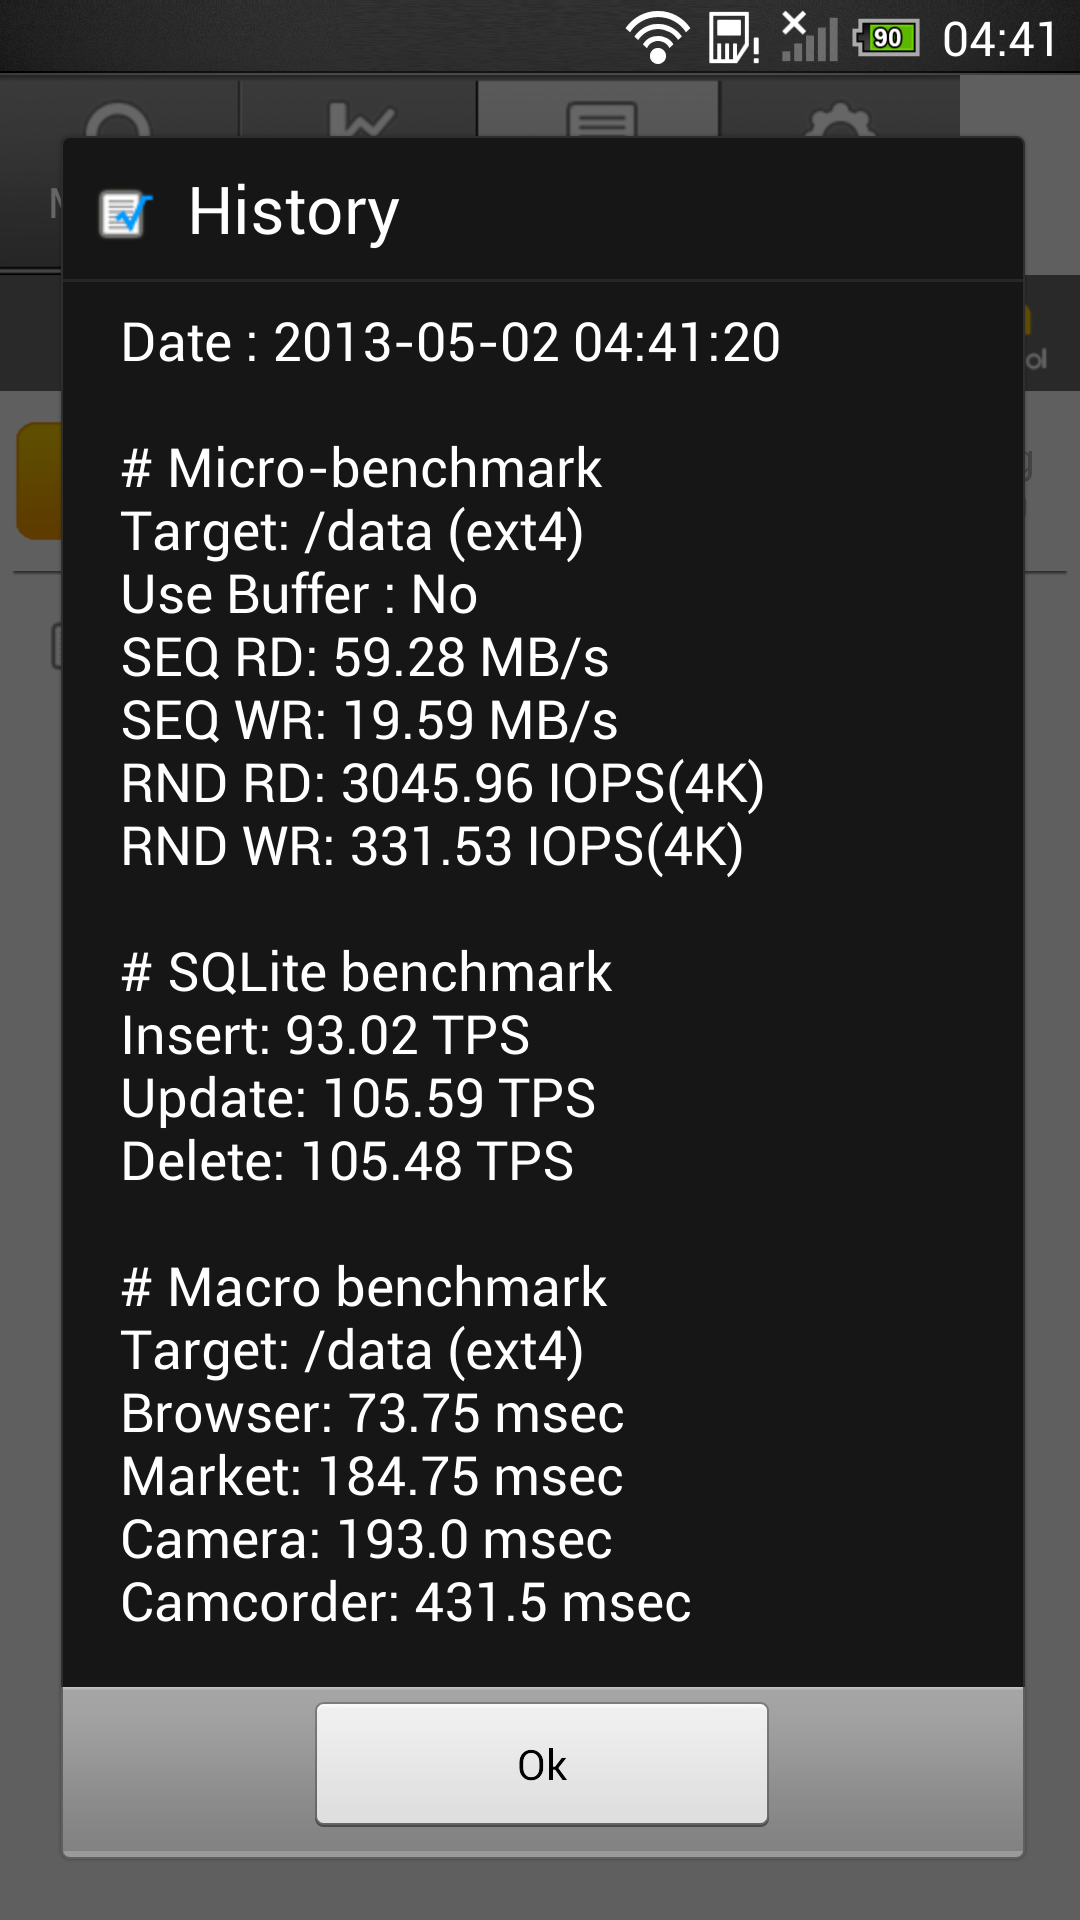The image size is (1080, 1920).
Task: Tap the 04:41 status bar clock
Action: 1000,40
